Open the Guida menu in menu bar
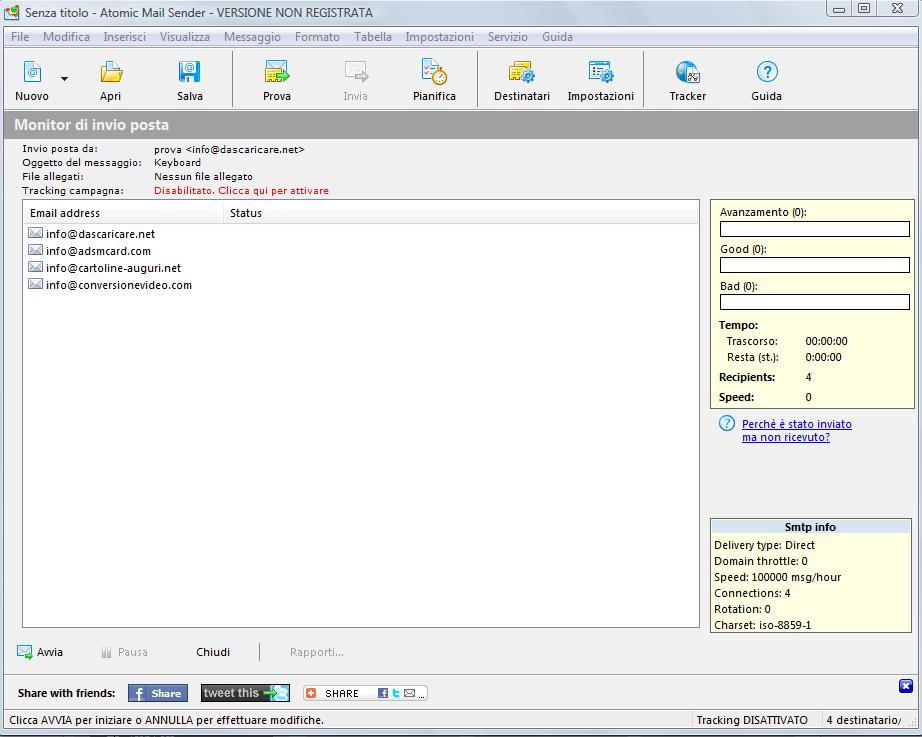This screenshot has height=737, width=922. click(557, 36)
